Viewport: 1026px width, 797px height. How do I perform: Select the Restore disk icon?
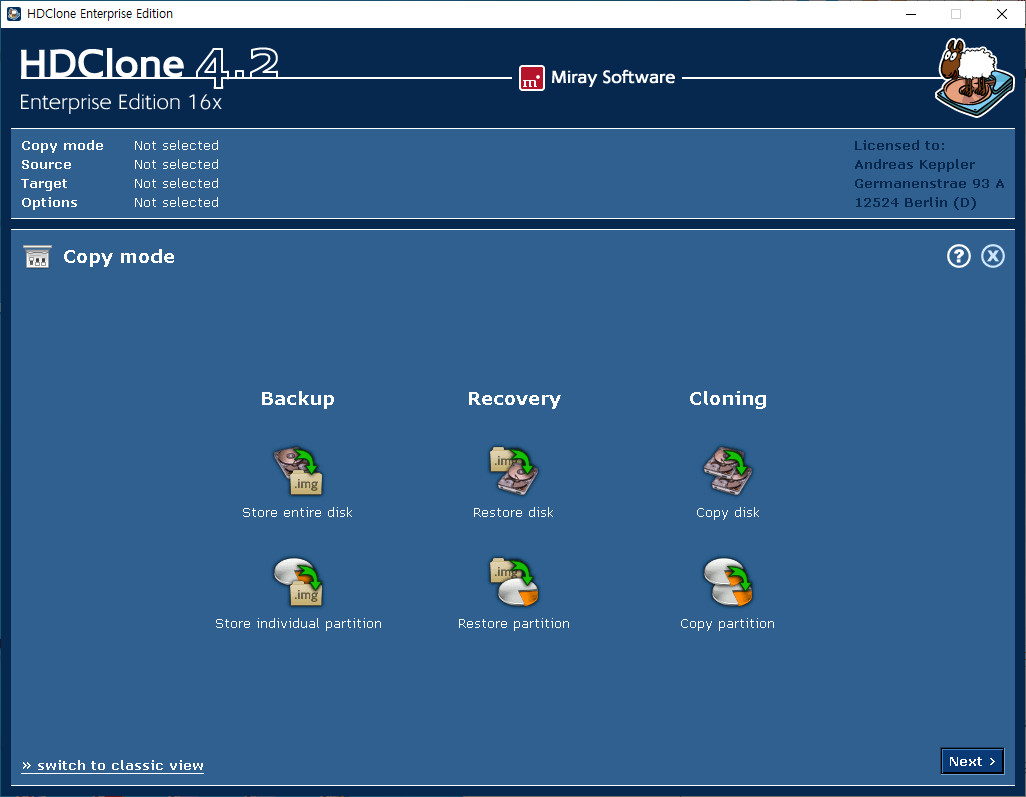point(514,470)
